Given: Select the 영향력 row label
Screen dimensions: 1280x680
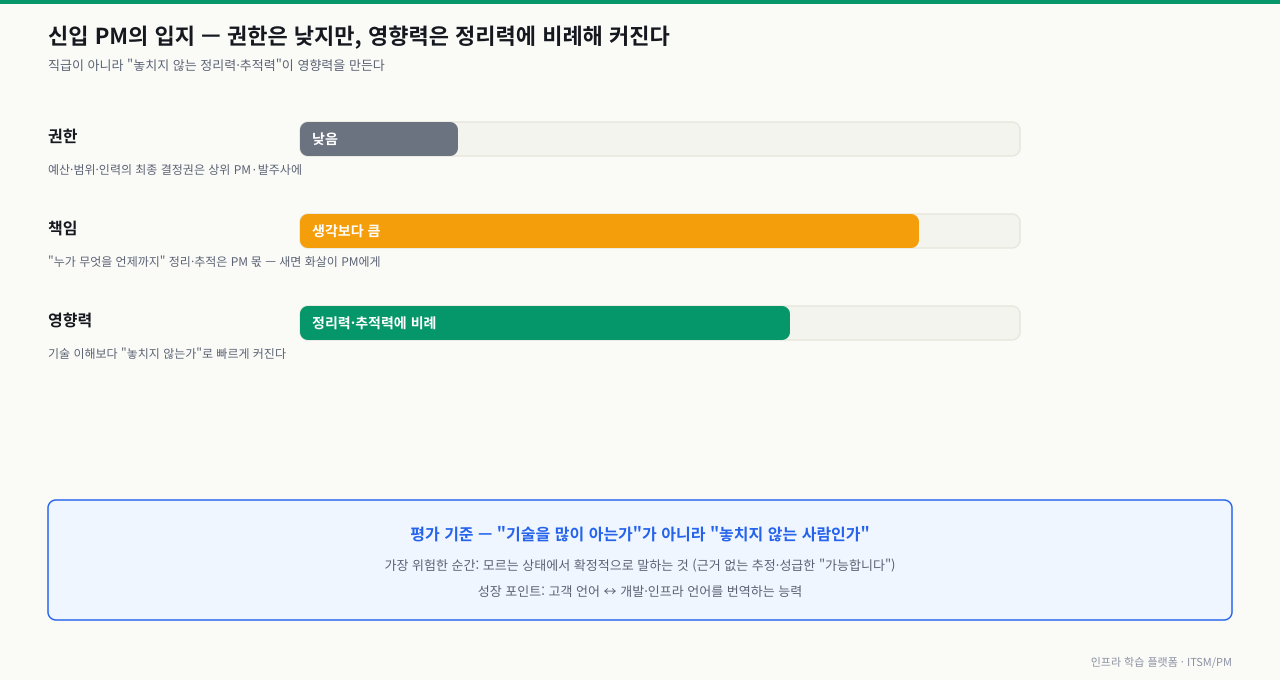Looking at the screenshot, I should click(x=70, y=320).
